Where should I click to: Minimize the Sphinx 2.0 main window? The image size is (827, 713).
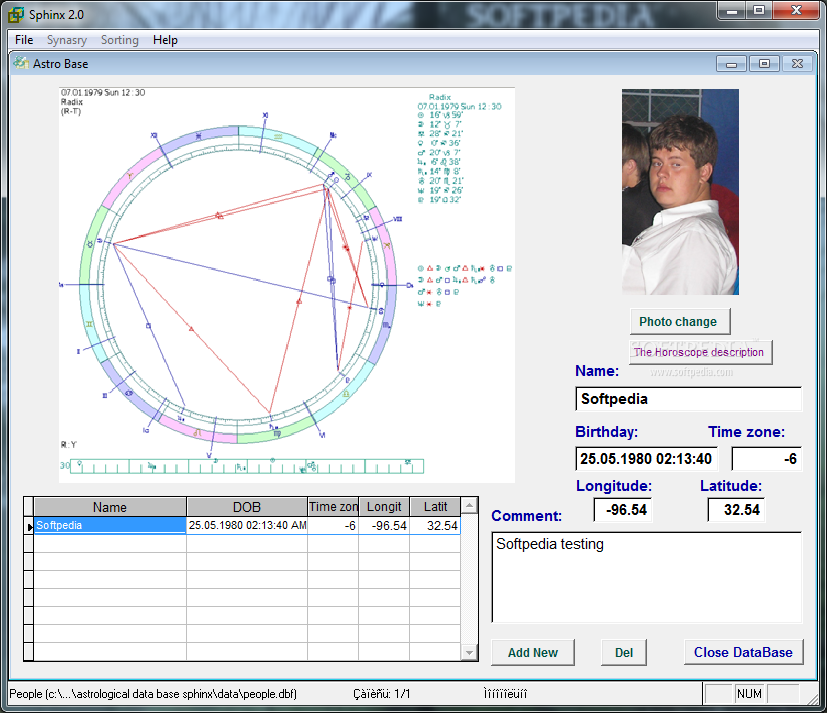[732, 11]
